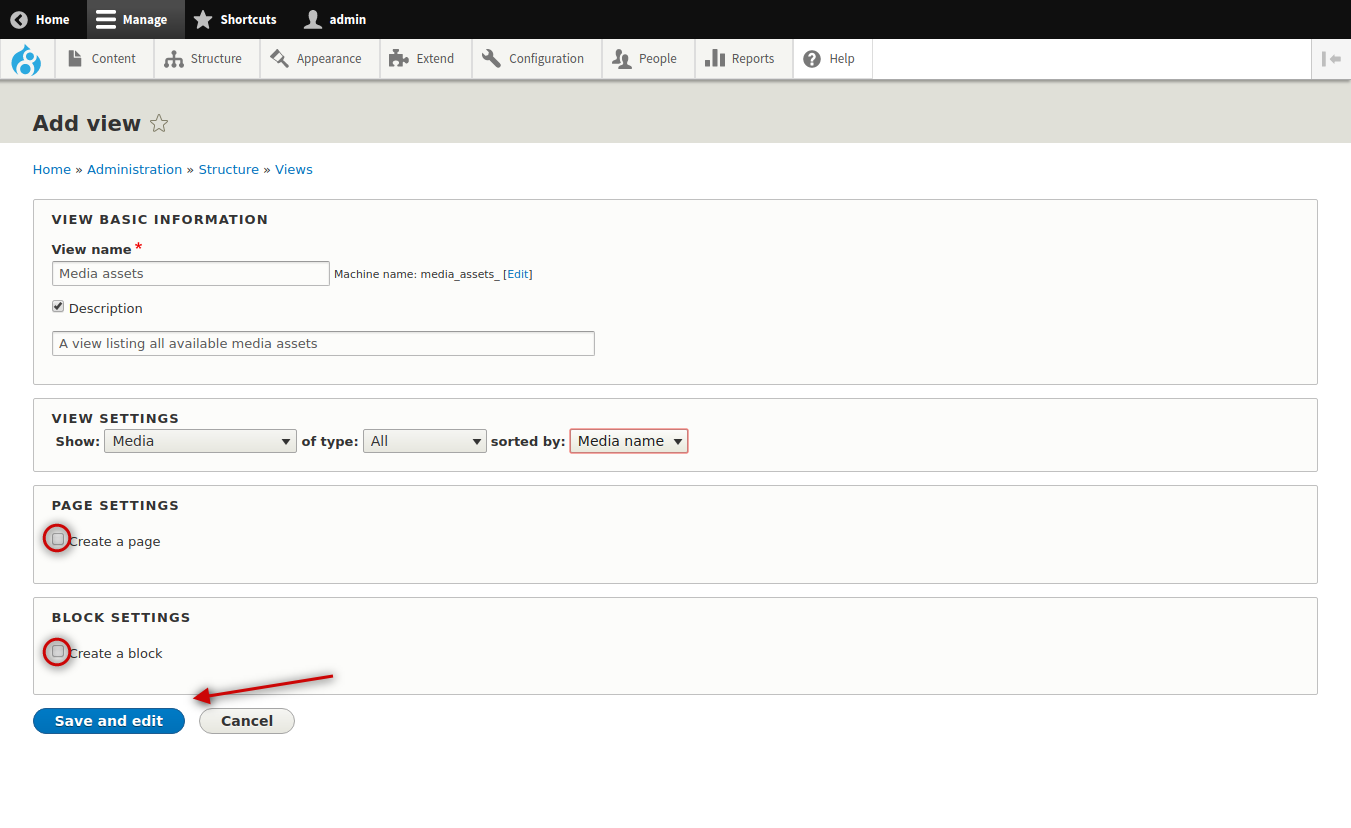
Task: Click the Save and edit button
Action: [109, 721]
